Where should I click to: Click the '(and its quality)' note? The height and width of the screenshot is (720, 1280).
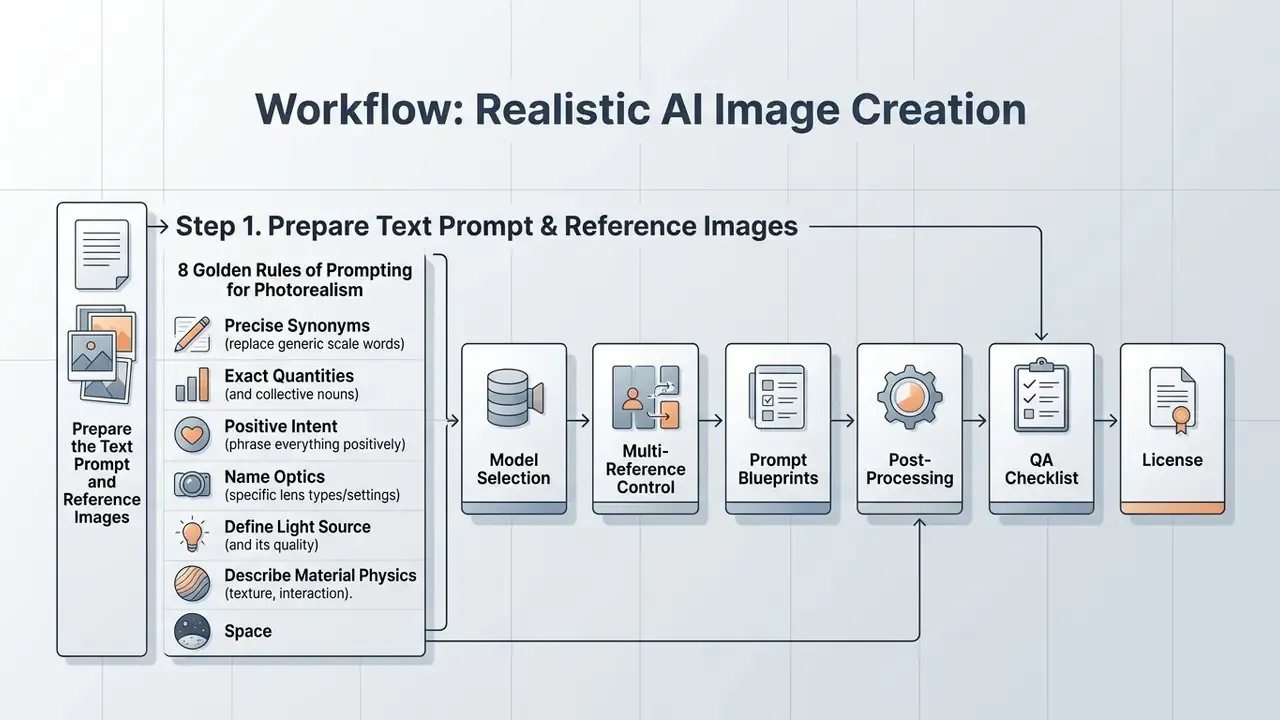(x=271, y=545)
